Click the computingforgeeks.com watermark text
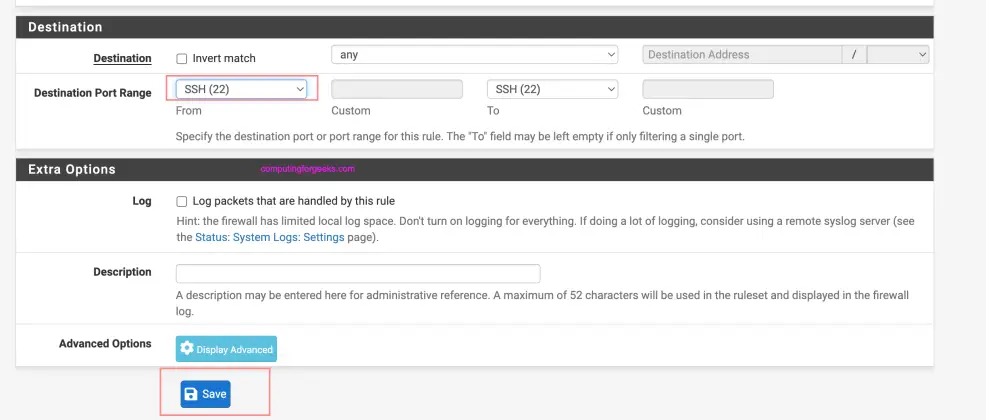 pyautogui.click(x=307, y=169)
